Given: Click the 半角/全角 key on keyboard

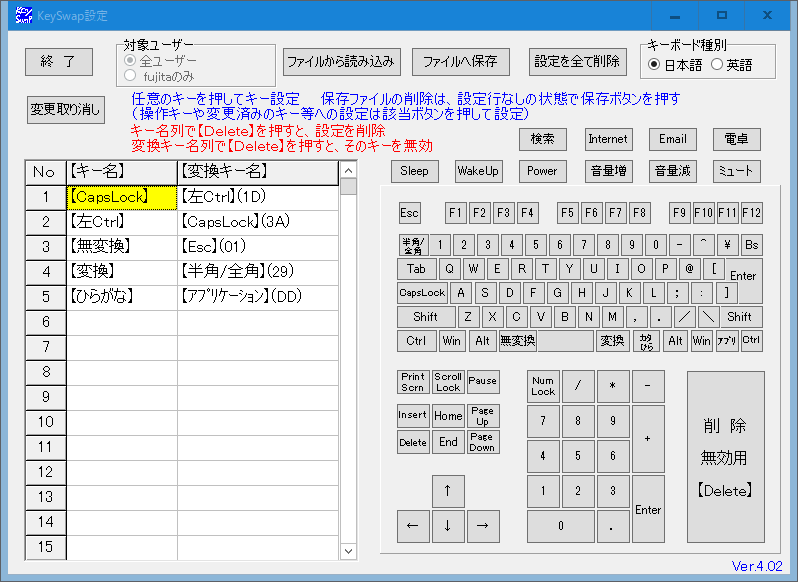Looking at the screenshot, I should pos(411,244).
